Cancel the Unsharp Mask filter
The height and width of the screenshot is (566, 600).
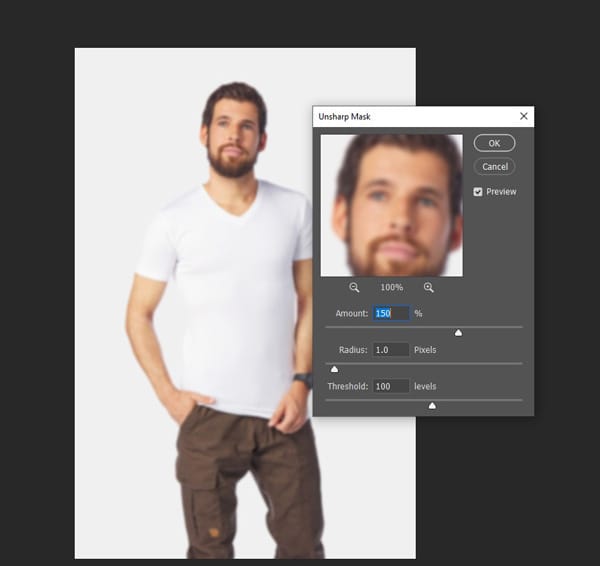coord(494,166)
